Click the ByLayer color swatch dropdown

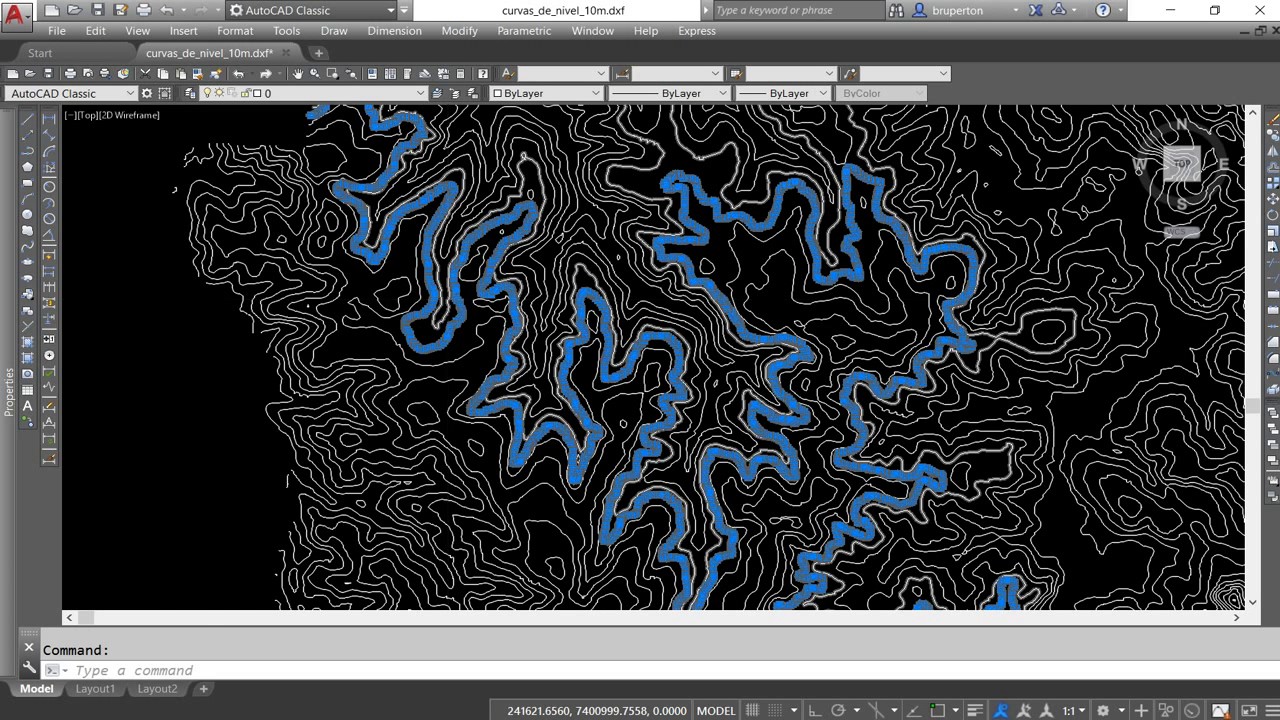546,93
